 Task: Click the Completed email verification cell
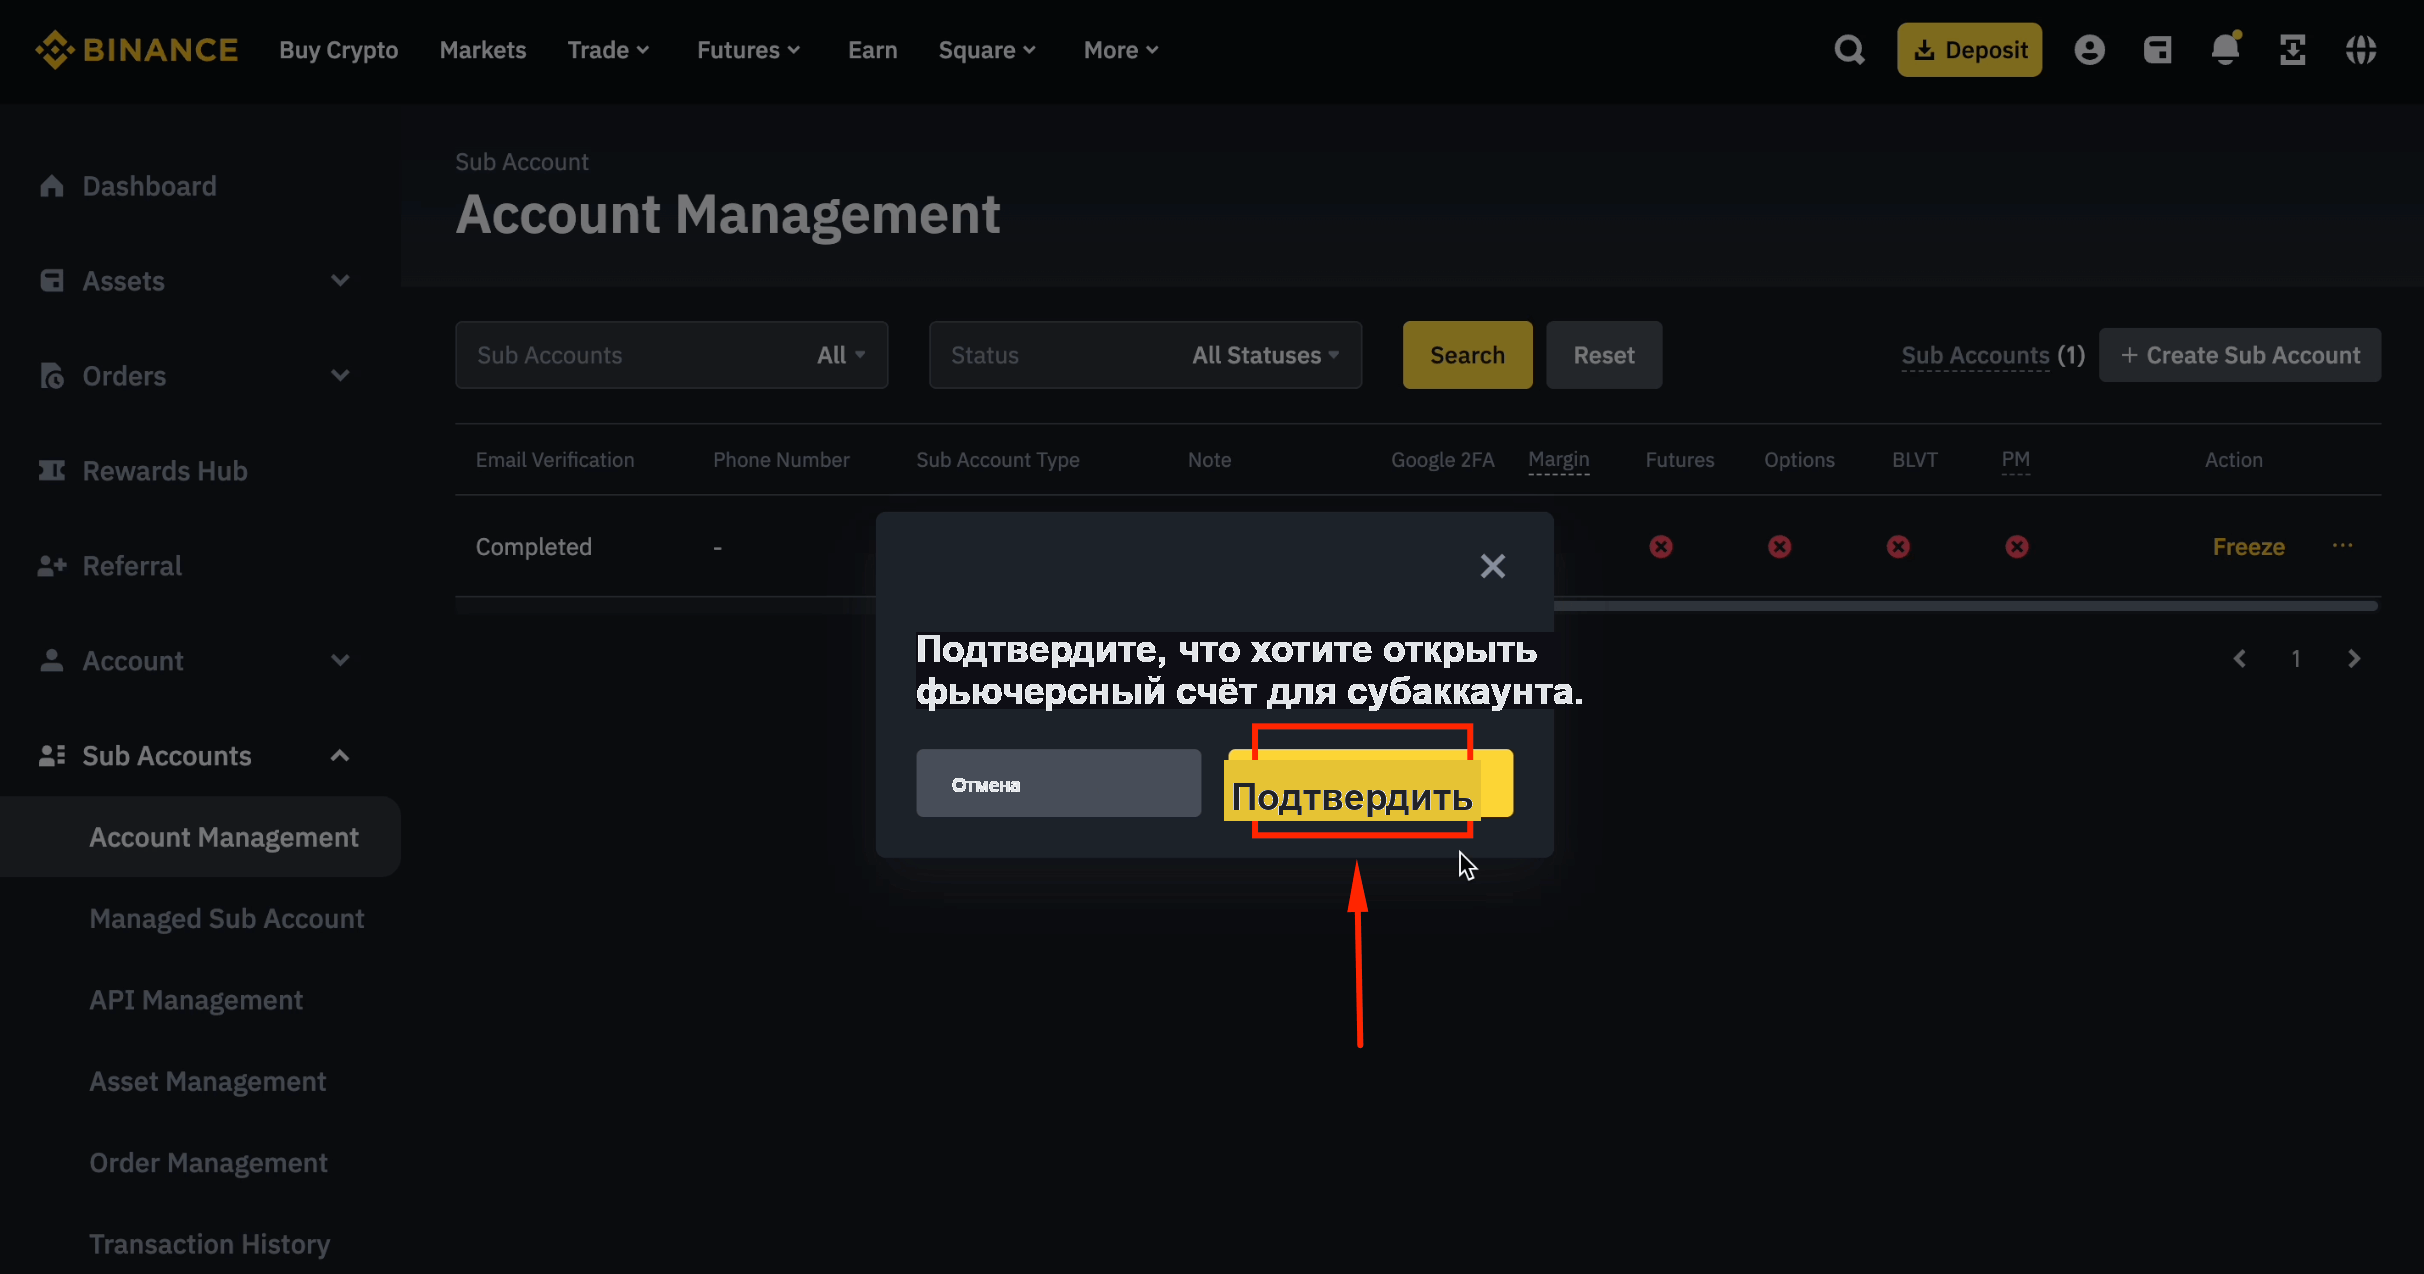click(533, 547)
